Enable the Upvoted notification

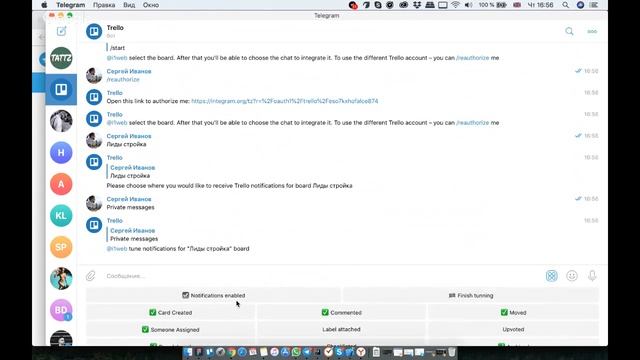513,329
